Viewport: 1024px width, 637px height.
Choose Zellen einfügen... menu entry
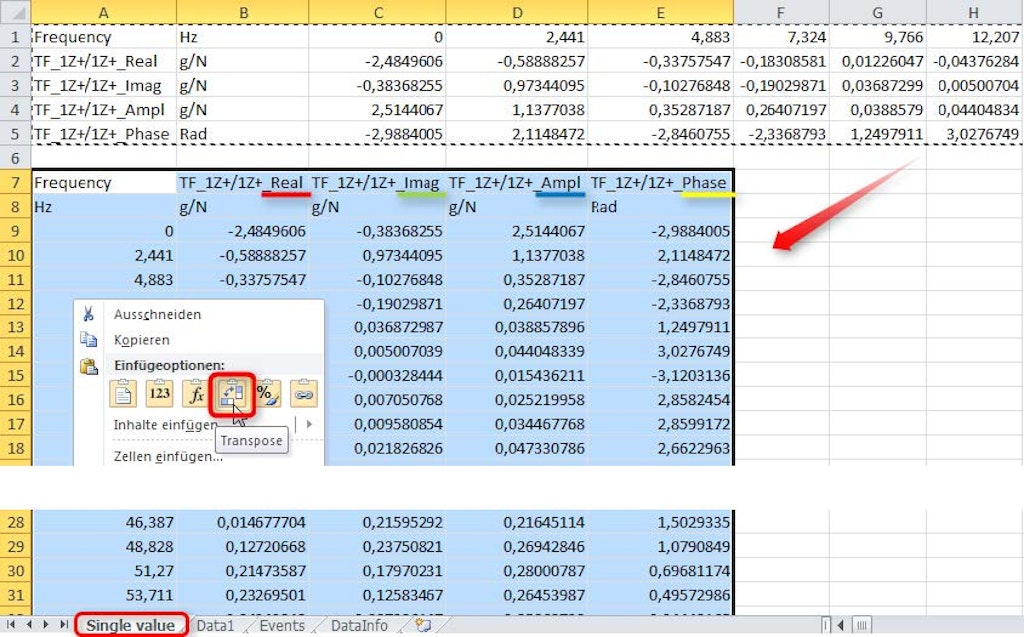pyautogui.click(x=168, y=456)
